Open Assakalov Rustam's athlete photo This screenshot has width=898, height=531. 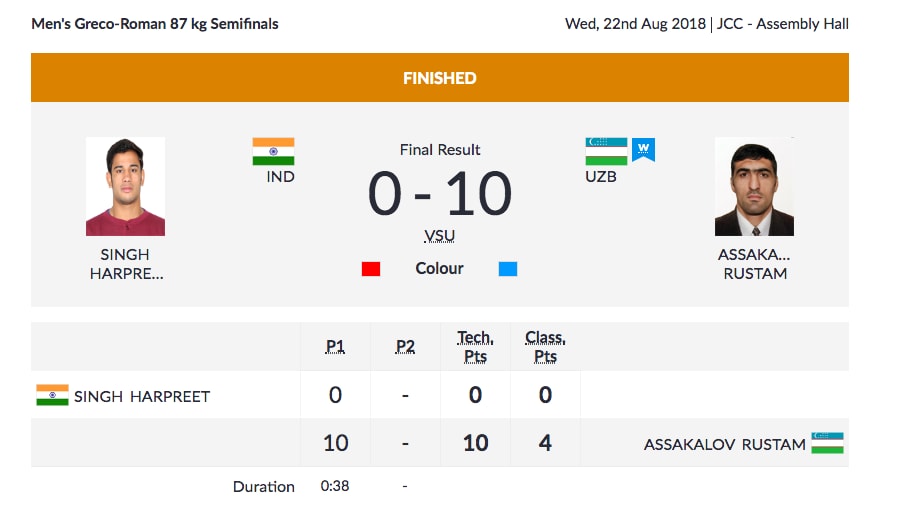[754, 187]
